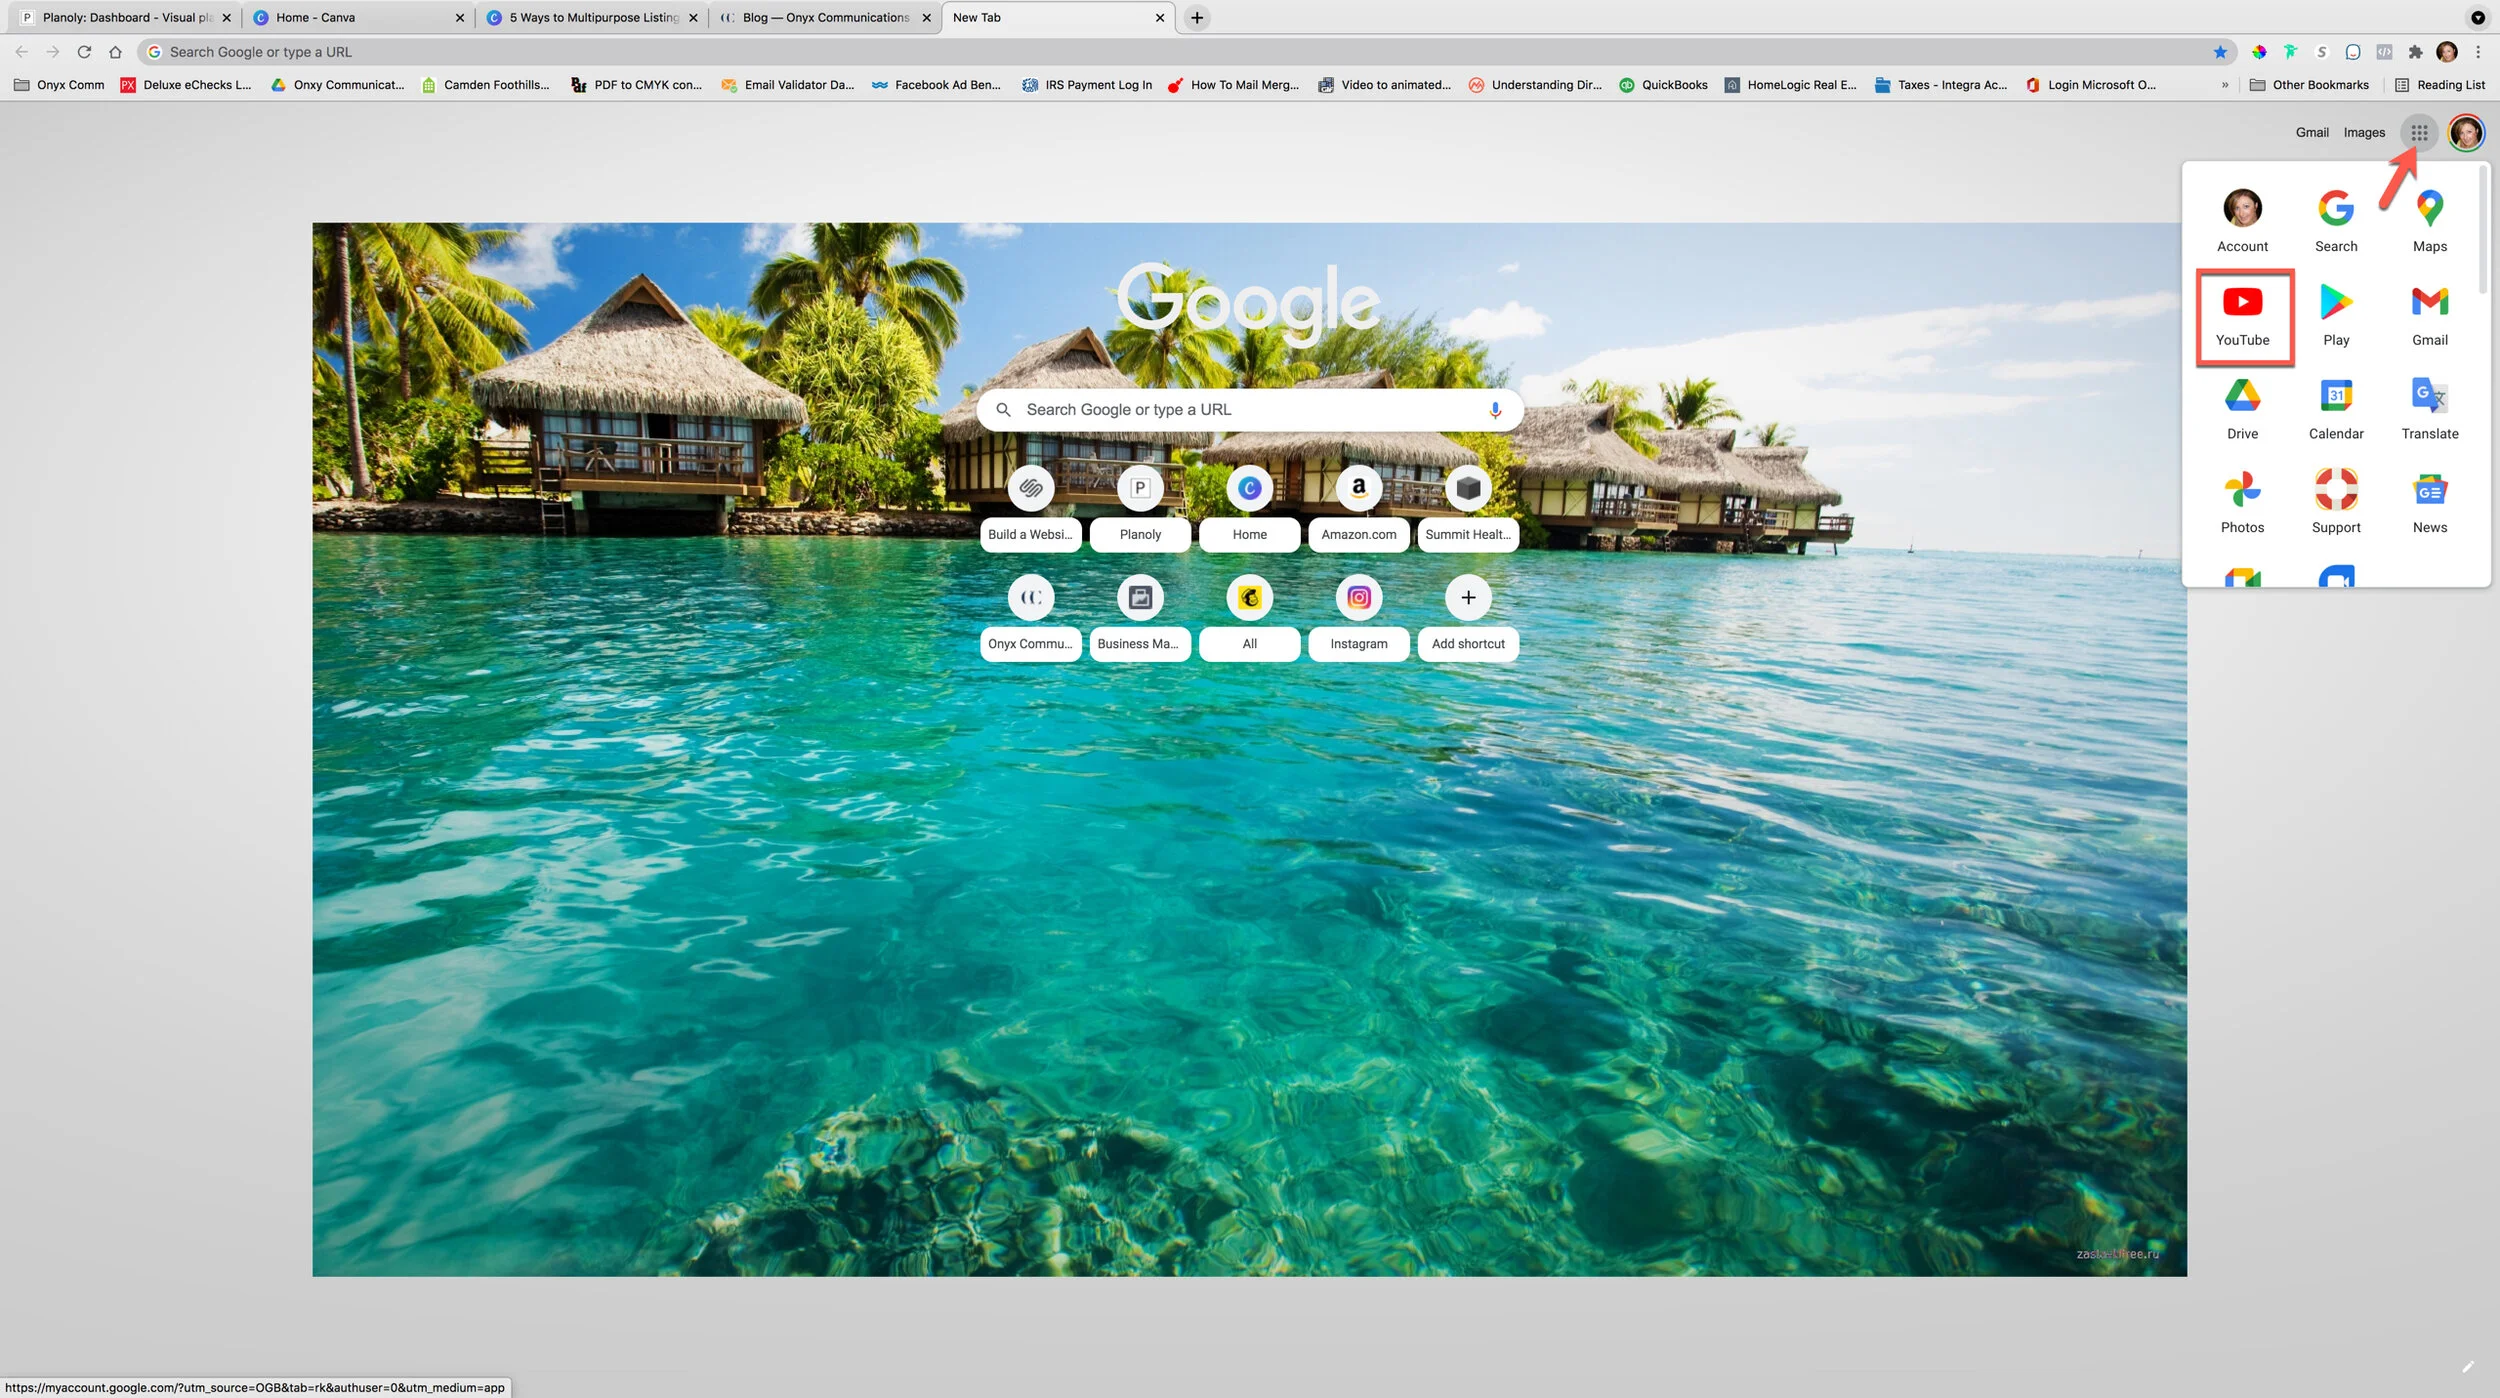
Task: Toggle the bookmark star in address bar
Action: coord(2219,52)
